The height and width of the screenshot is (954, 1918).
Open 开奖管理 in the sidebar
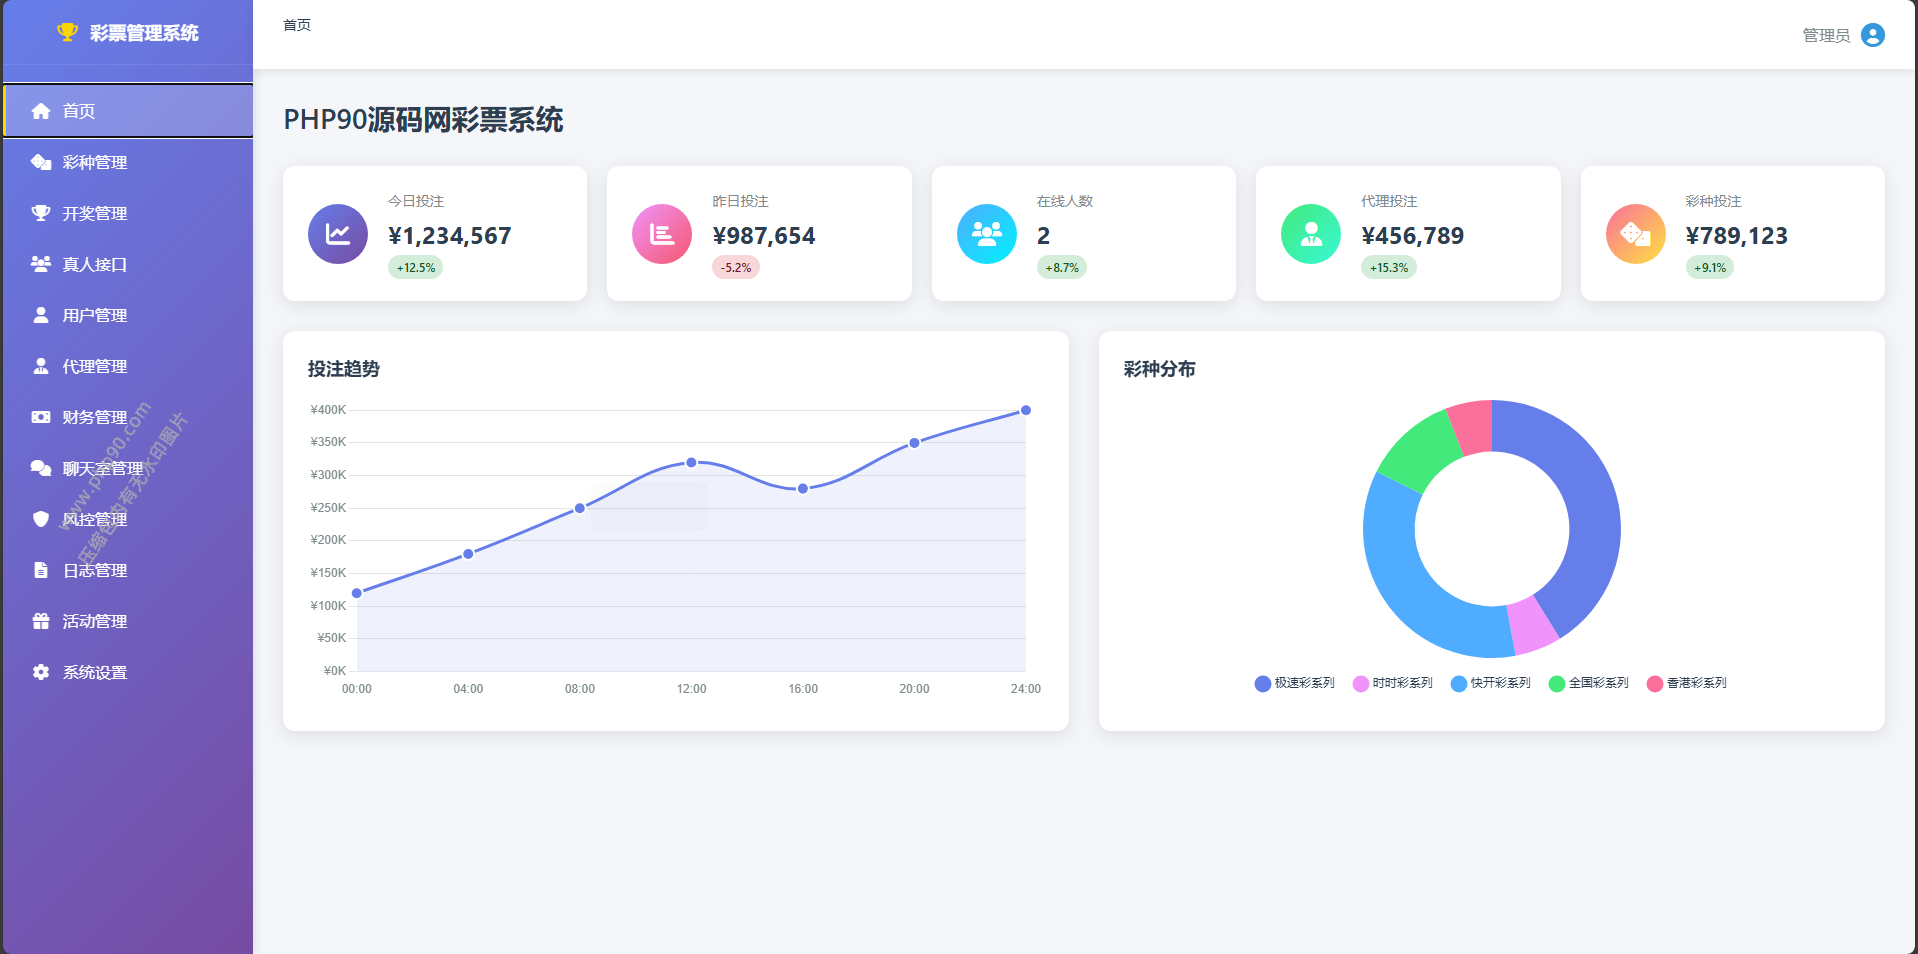tap(94, 213)
